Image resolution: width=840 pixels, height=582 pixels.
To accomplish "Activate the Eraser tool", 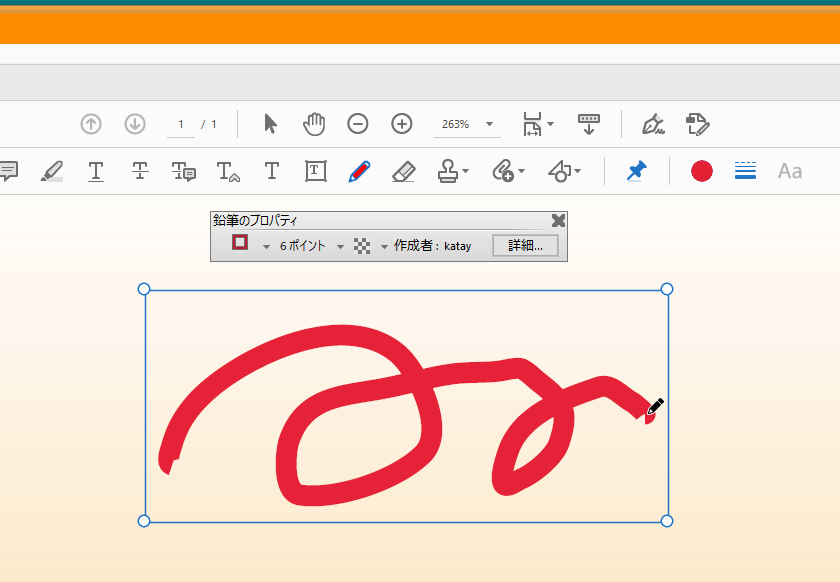I will (402, 171).
